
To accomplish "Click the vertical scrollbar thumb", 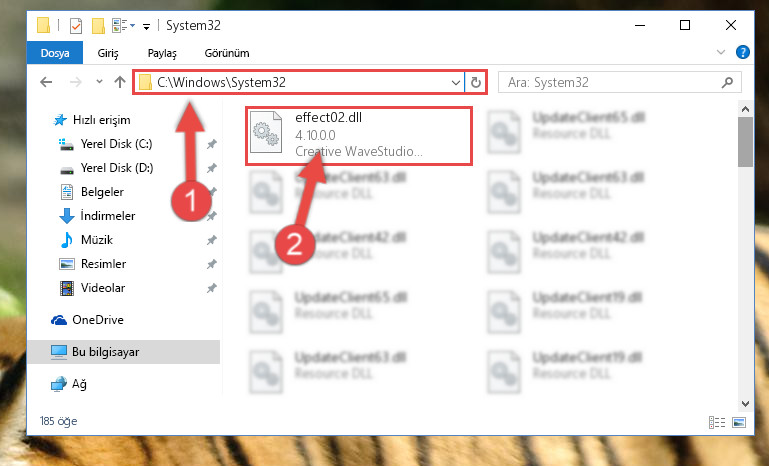I will coord(745,142).
